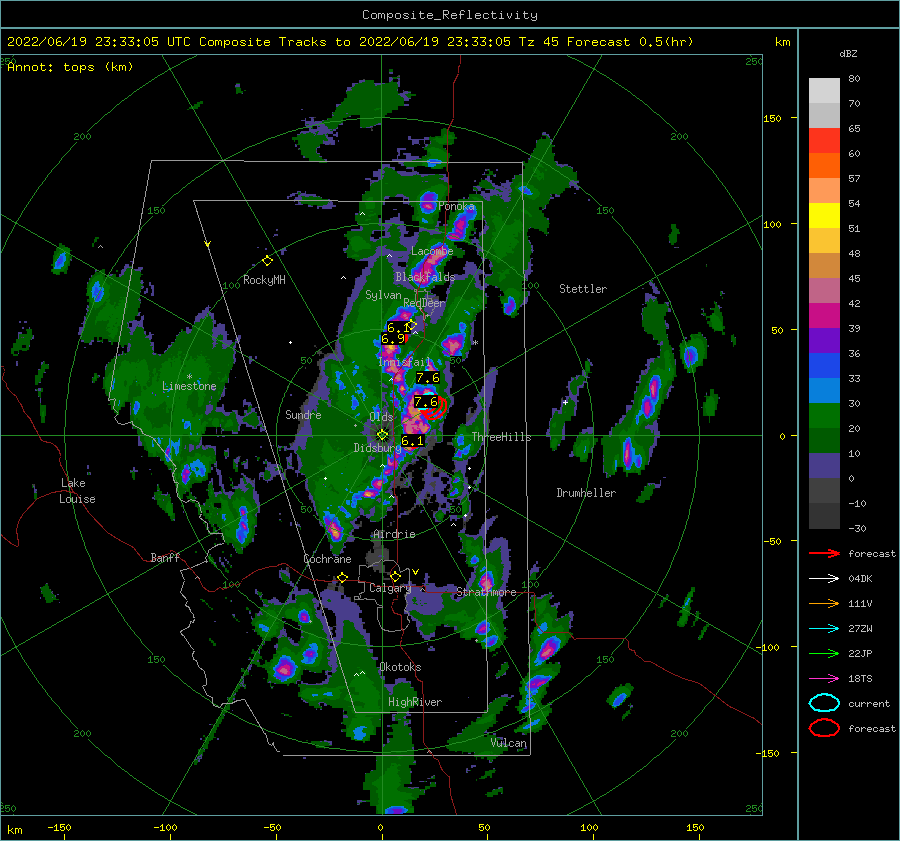Click the RedDeer city label
Image resolution: width=900 pixels, height=841 pixels.
pyautogui.click(x=424, y=303)
